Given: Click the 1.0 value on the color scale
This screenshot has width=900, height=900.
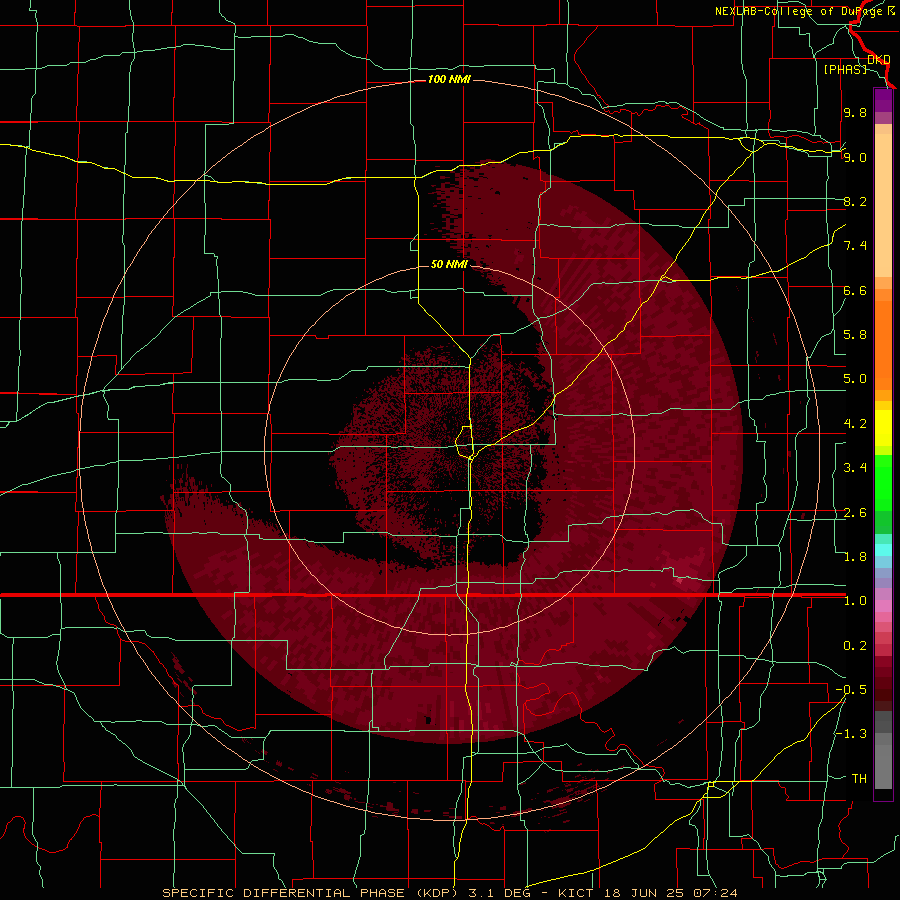Looking at the screenshot, I should pos(855,601).
